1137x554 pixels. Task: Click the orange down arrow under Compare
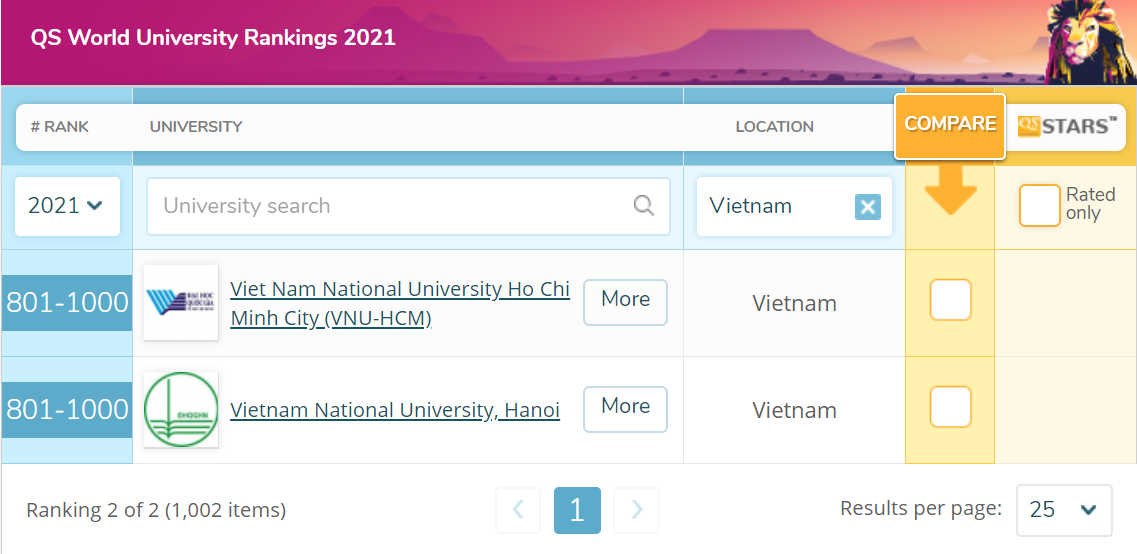pos(950,190)
